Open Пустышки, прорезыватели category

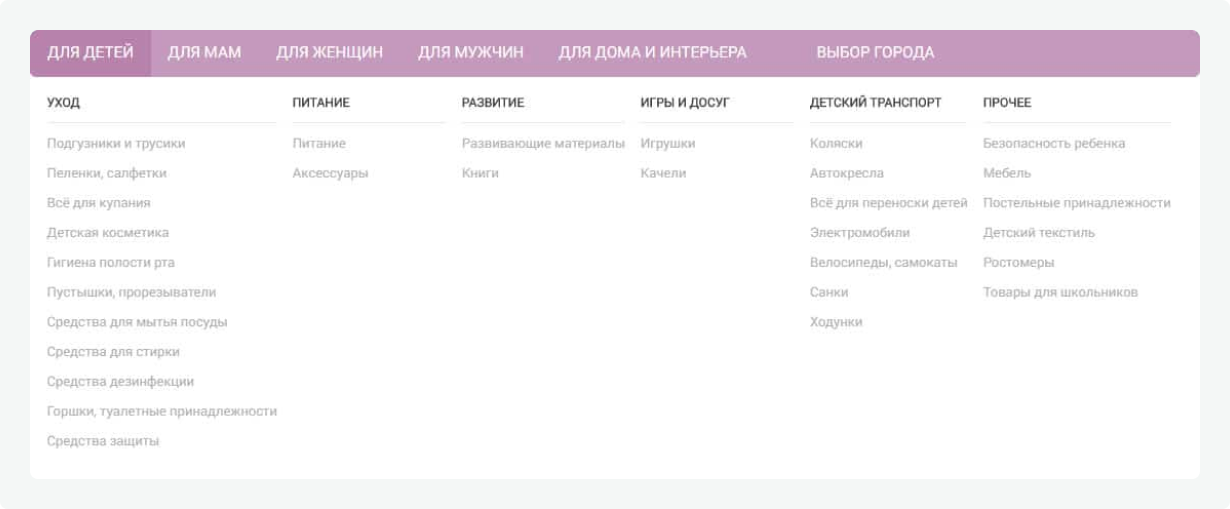pyautogui.click(x=131, y=293)
